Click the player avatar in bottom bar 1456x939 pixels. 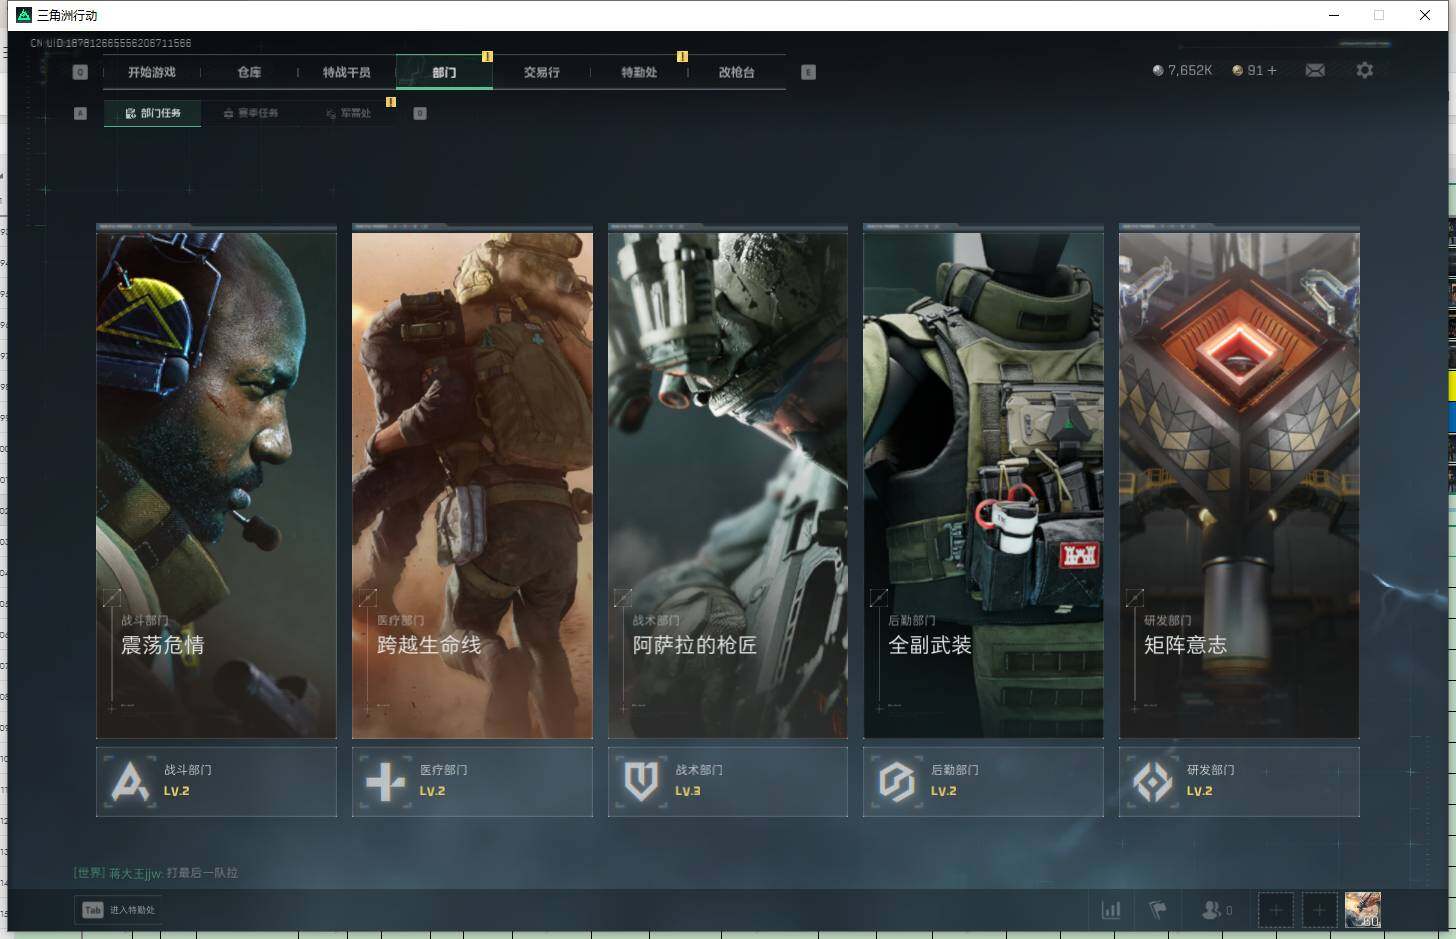click(1362, 910)
